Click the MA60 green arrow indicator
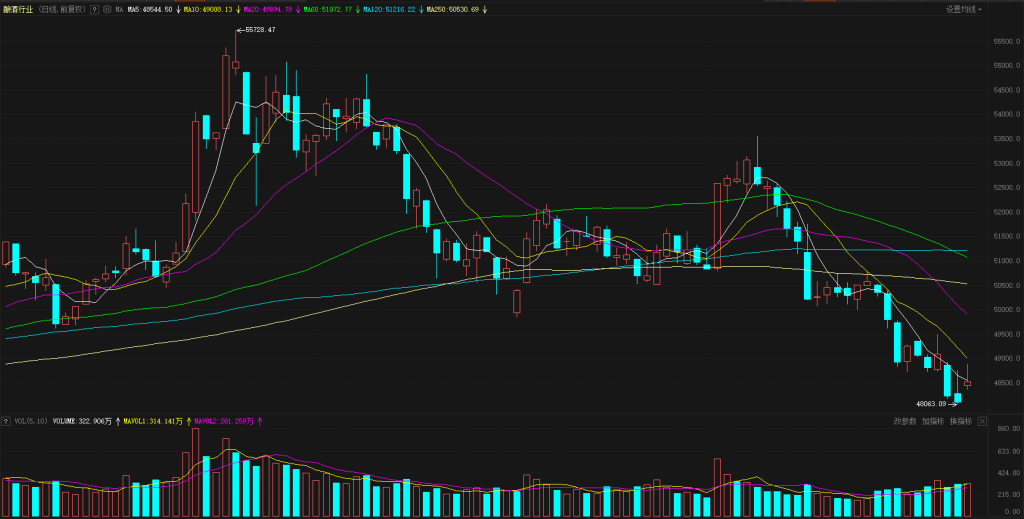 358,9
